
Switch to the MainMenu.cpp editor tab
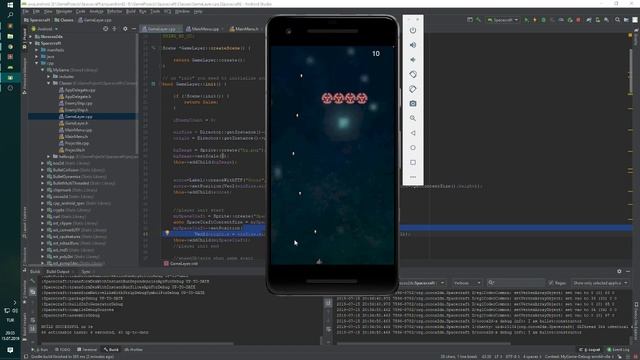[x=205, y=29]
